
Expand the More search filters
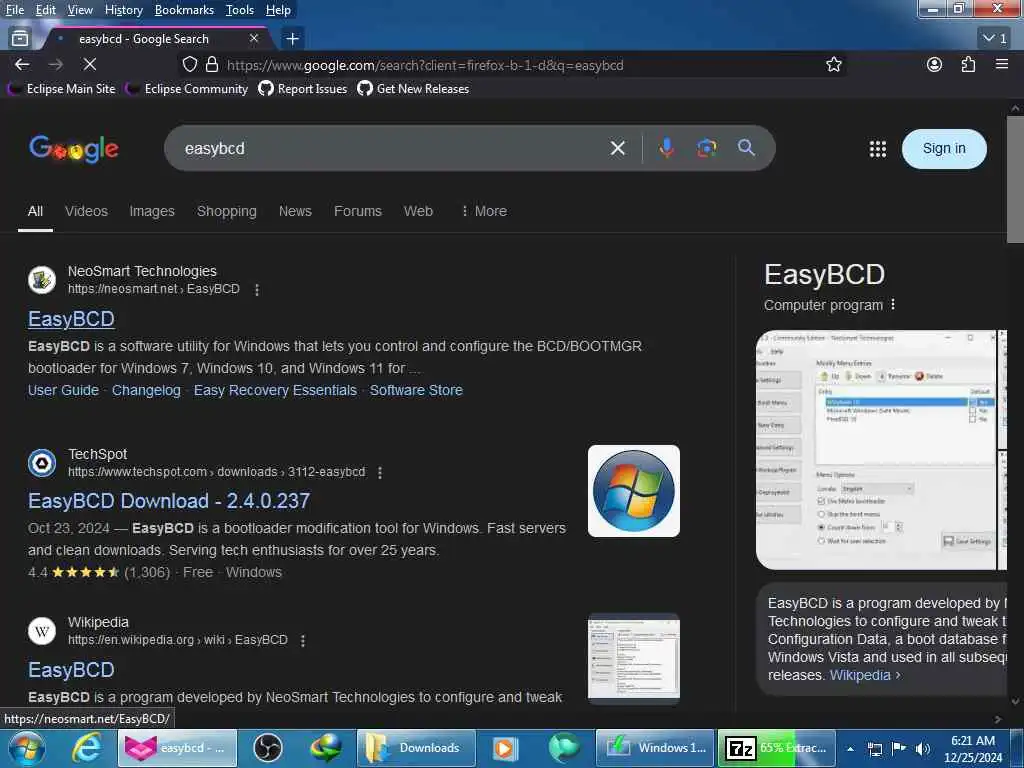[x=484, y=211]
